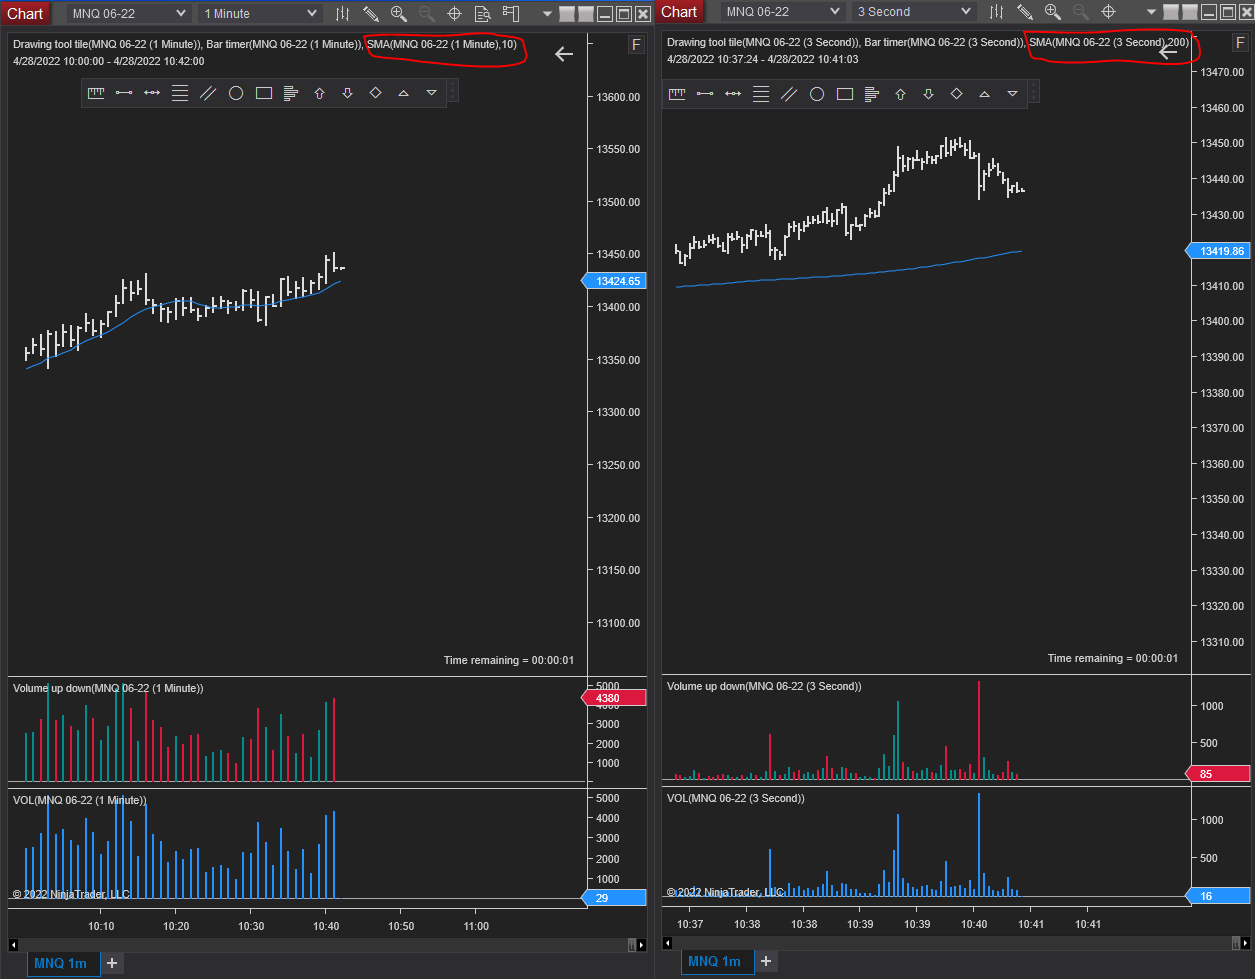Select rectangle tool in 3 Second chart
The image size is (1255, 979).
click(845, 93)
